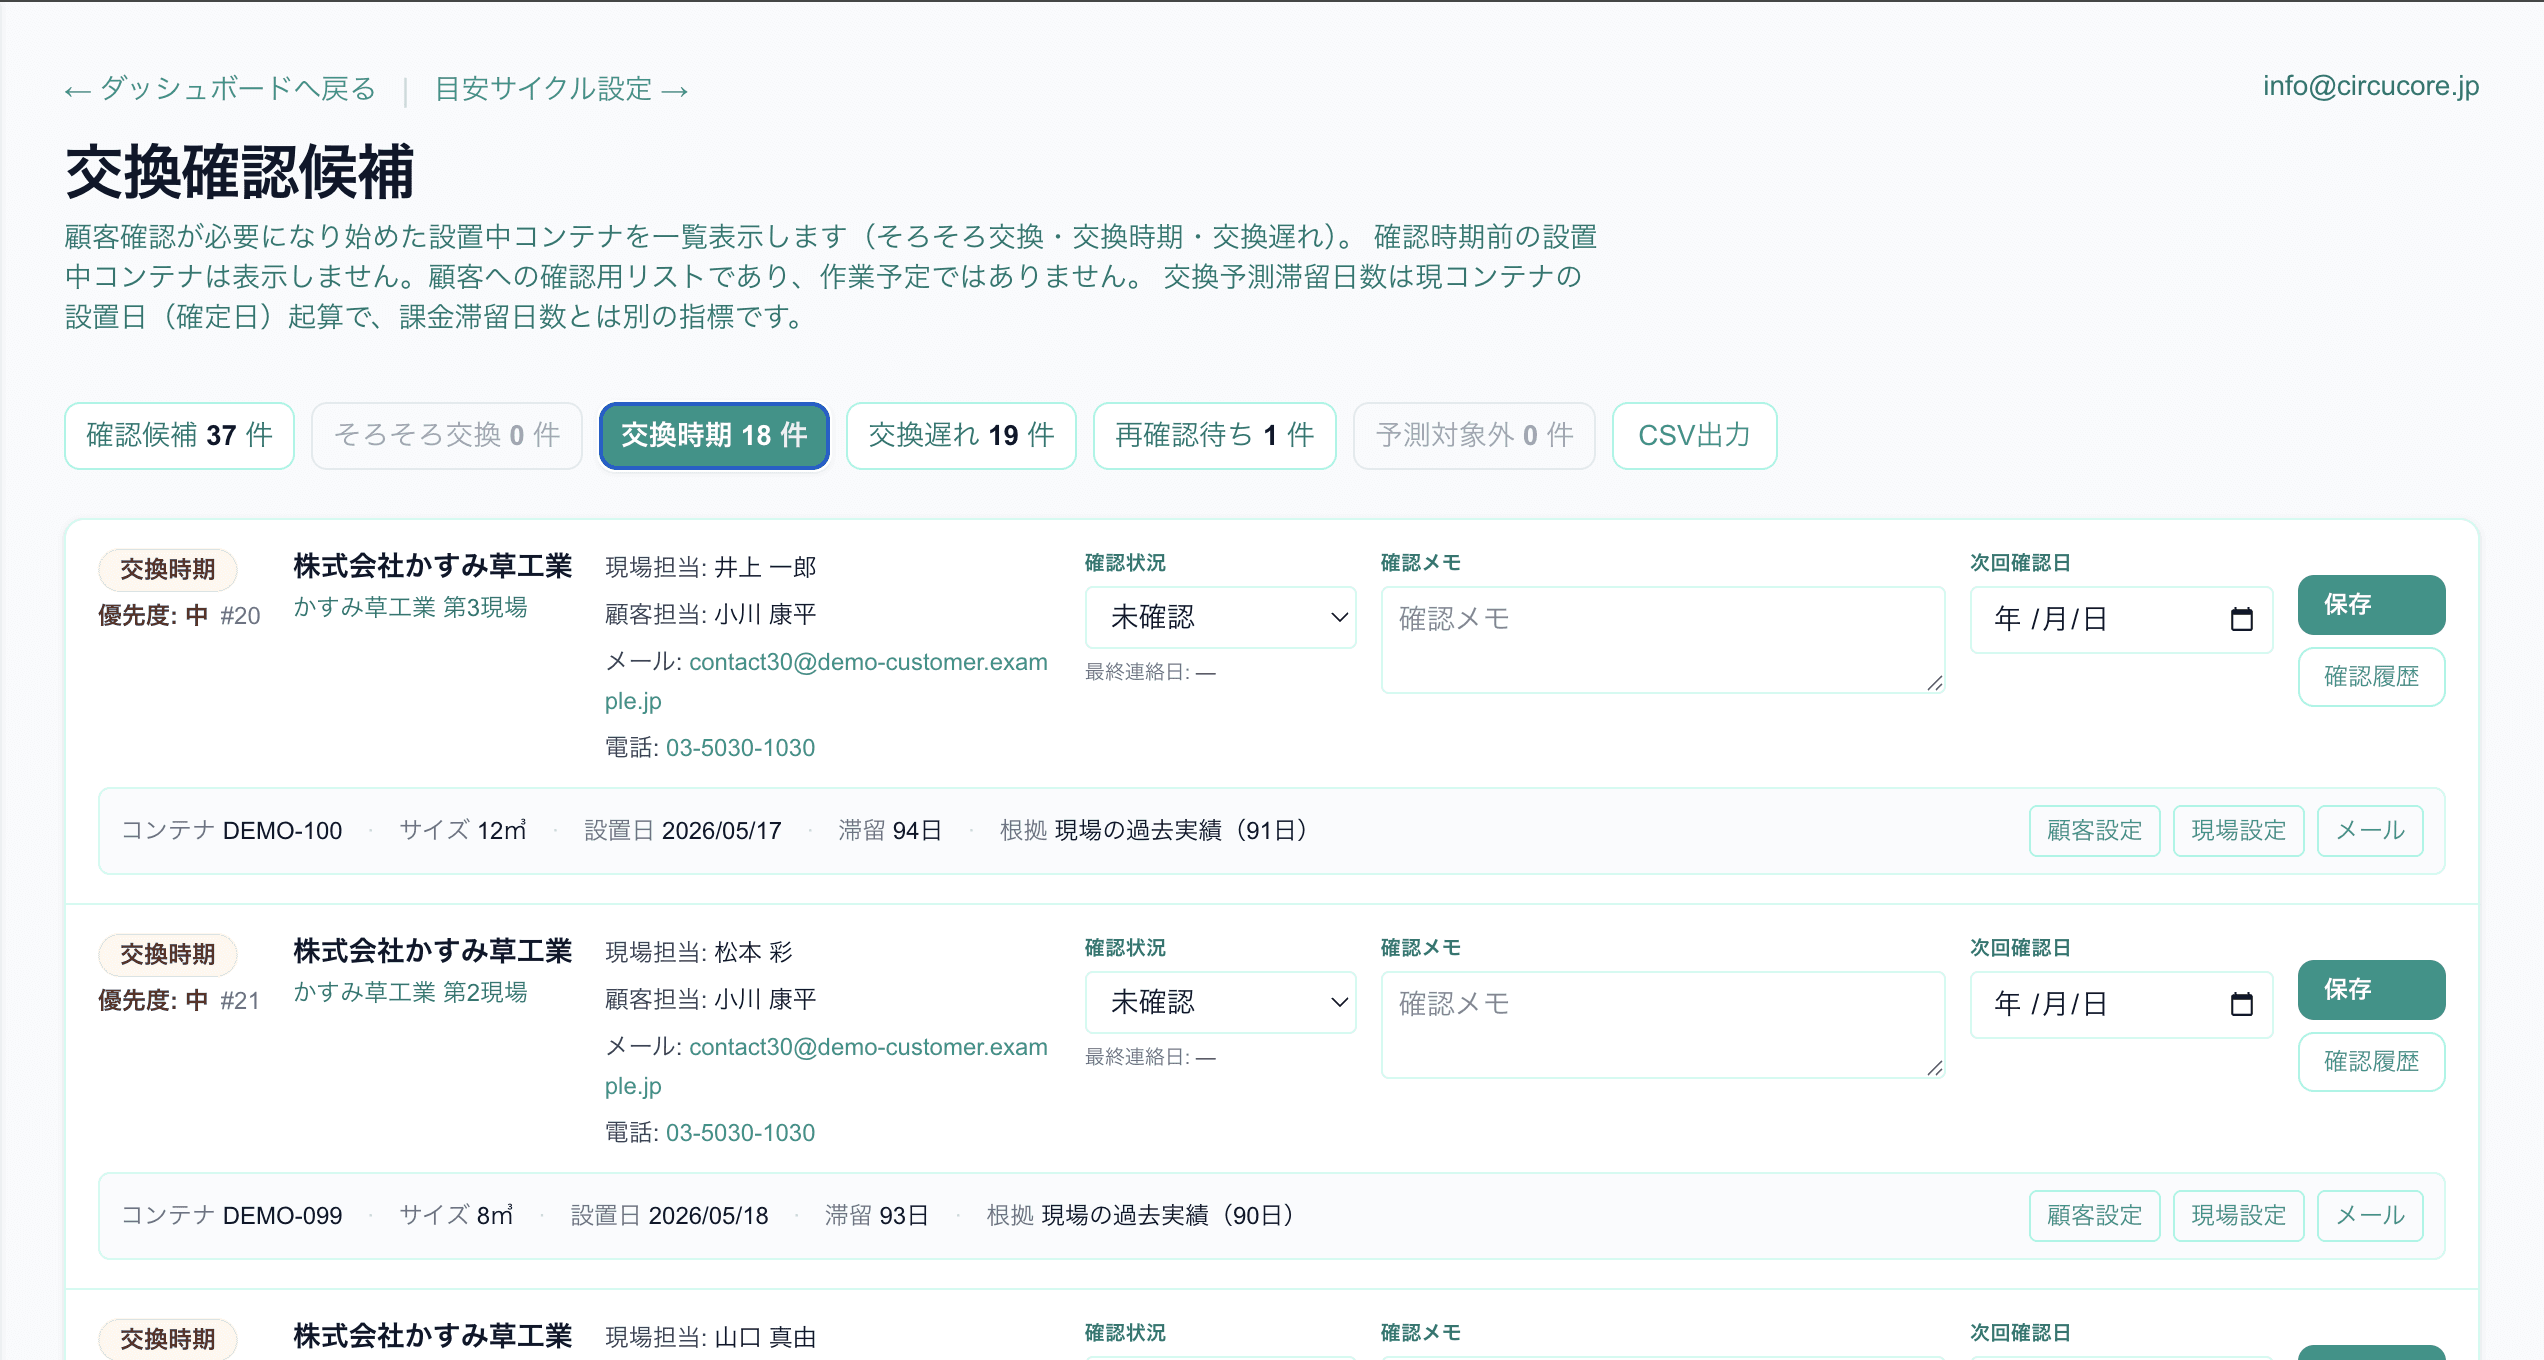Click page heading 交換確認候補
This screenshot has height=1360, width=2544.
click(x=240, y=171)
